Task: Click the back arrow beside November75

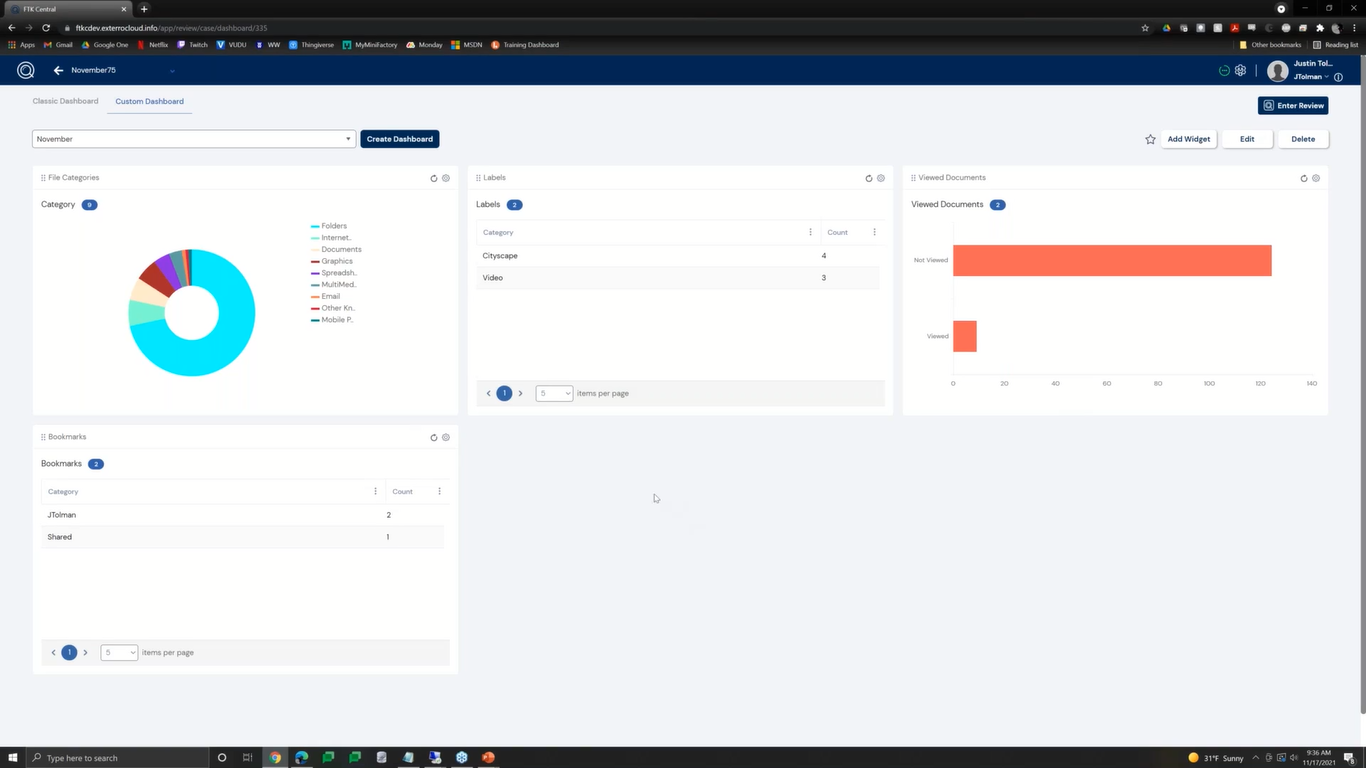Action: (58, 70)
